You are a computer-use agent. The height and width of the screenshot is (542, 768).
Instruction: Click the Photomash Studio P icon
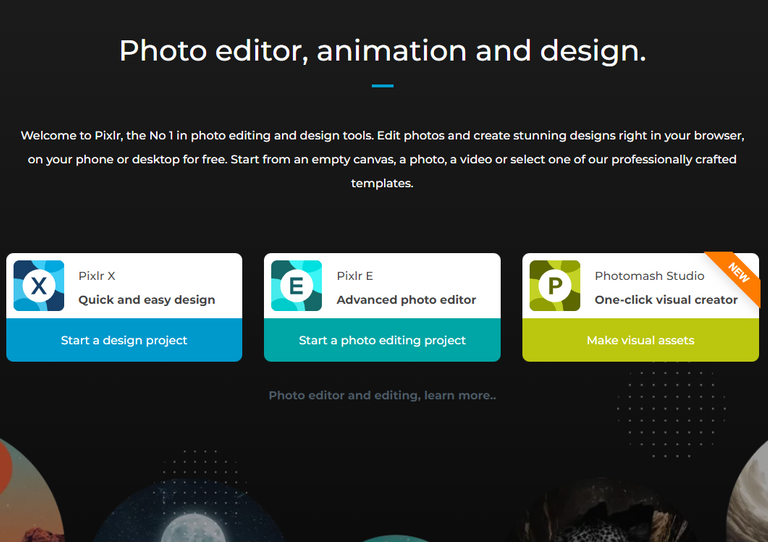555,285
